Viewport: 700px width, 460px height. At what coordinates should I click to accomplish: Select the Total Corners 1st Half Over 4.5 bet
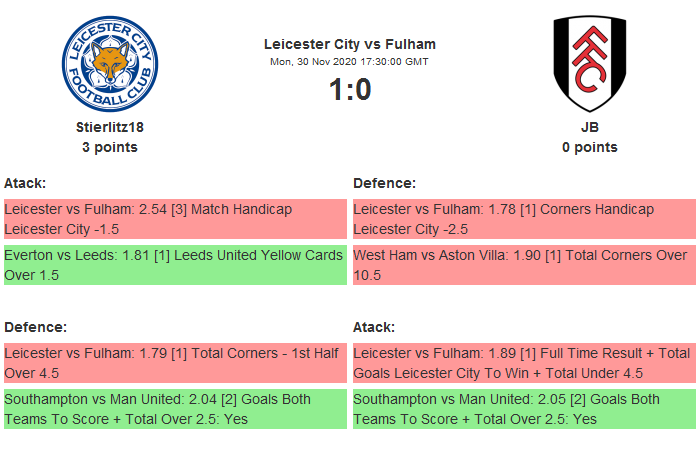(175, 363)
